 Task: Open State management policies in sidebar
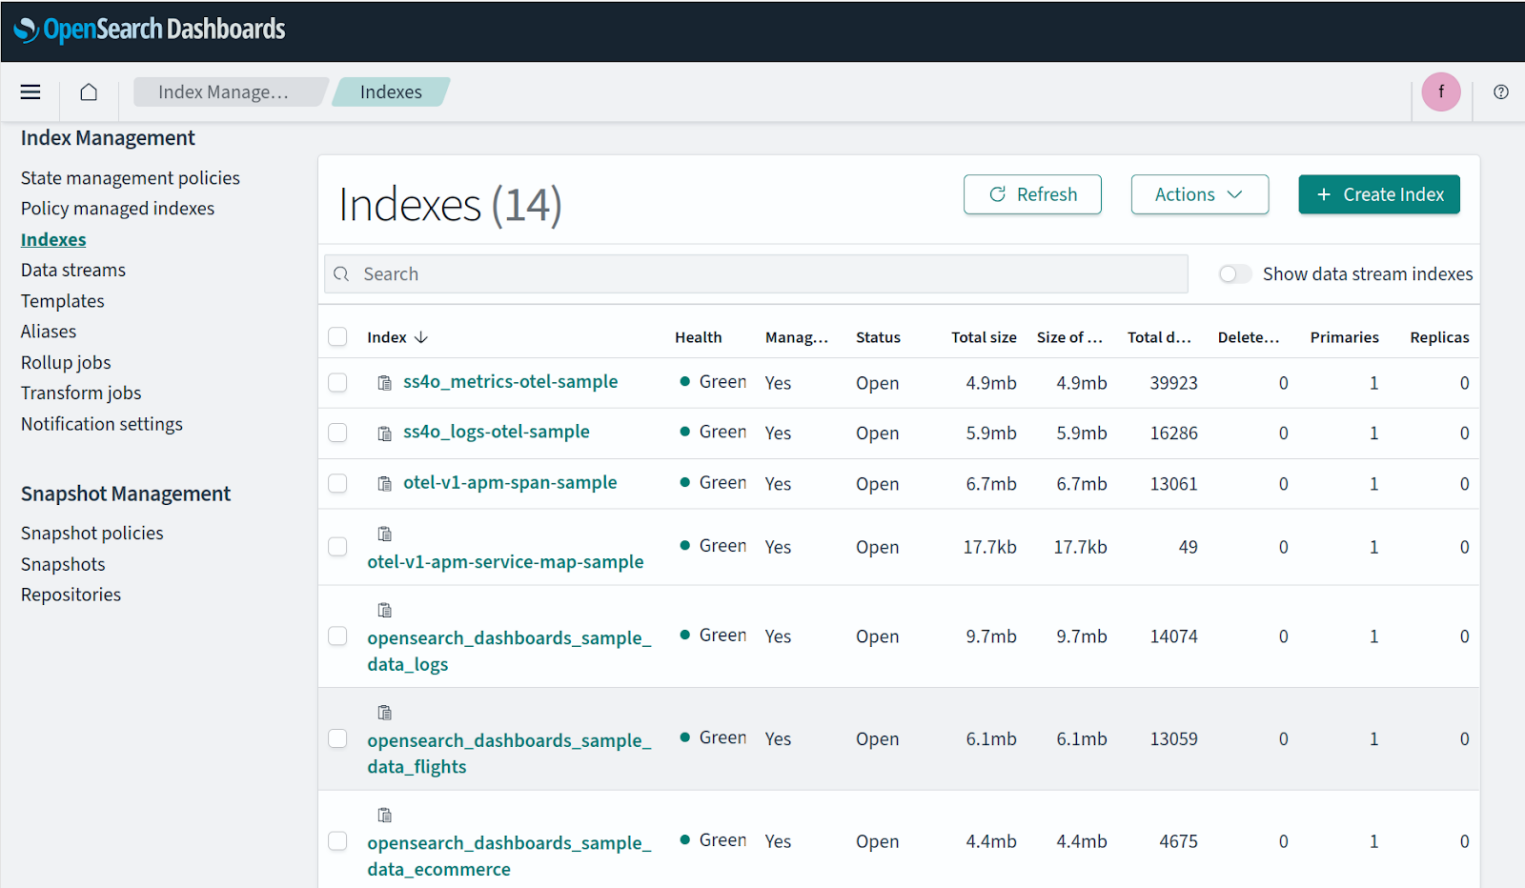coord(130,178)
